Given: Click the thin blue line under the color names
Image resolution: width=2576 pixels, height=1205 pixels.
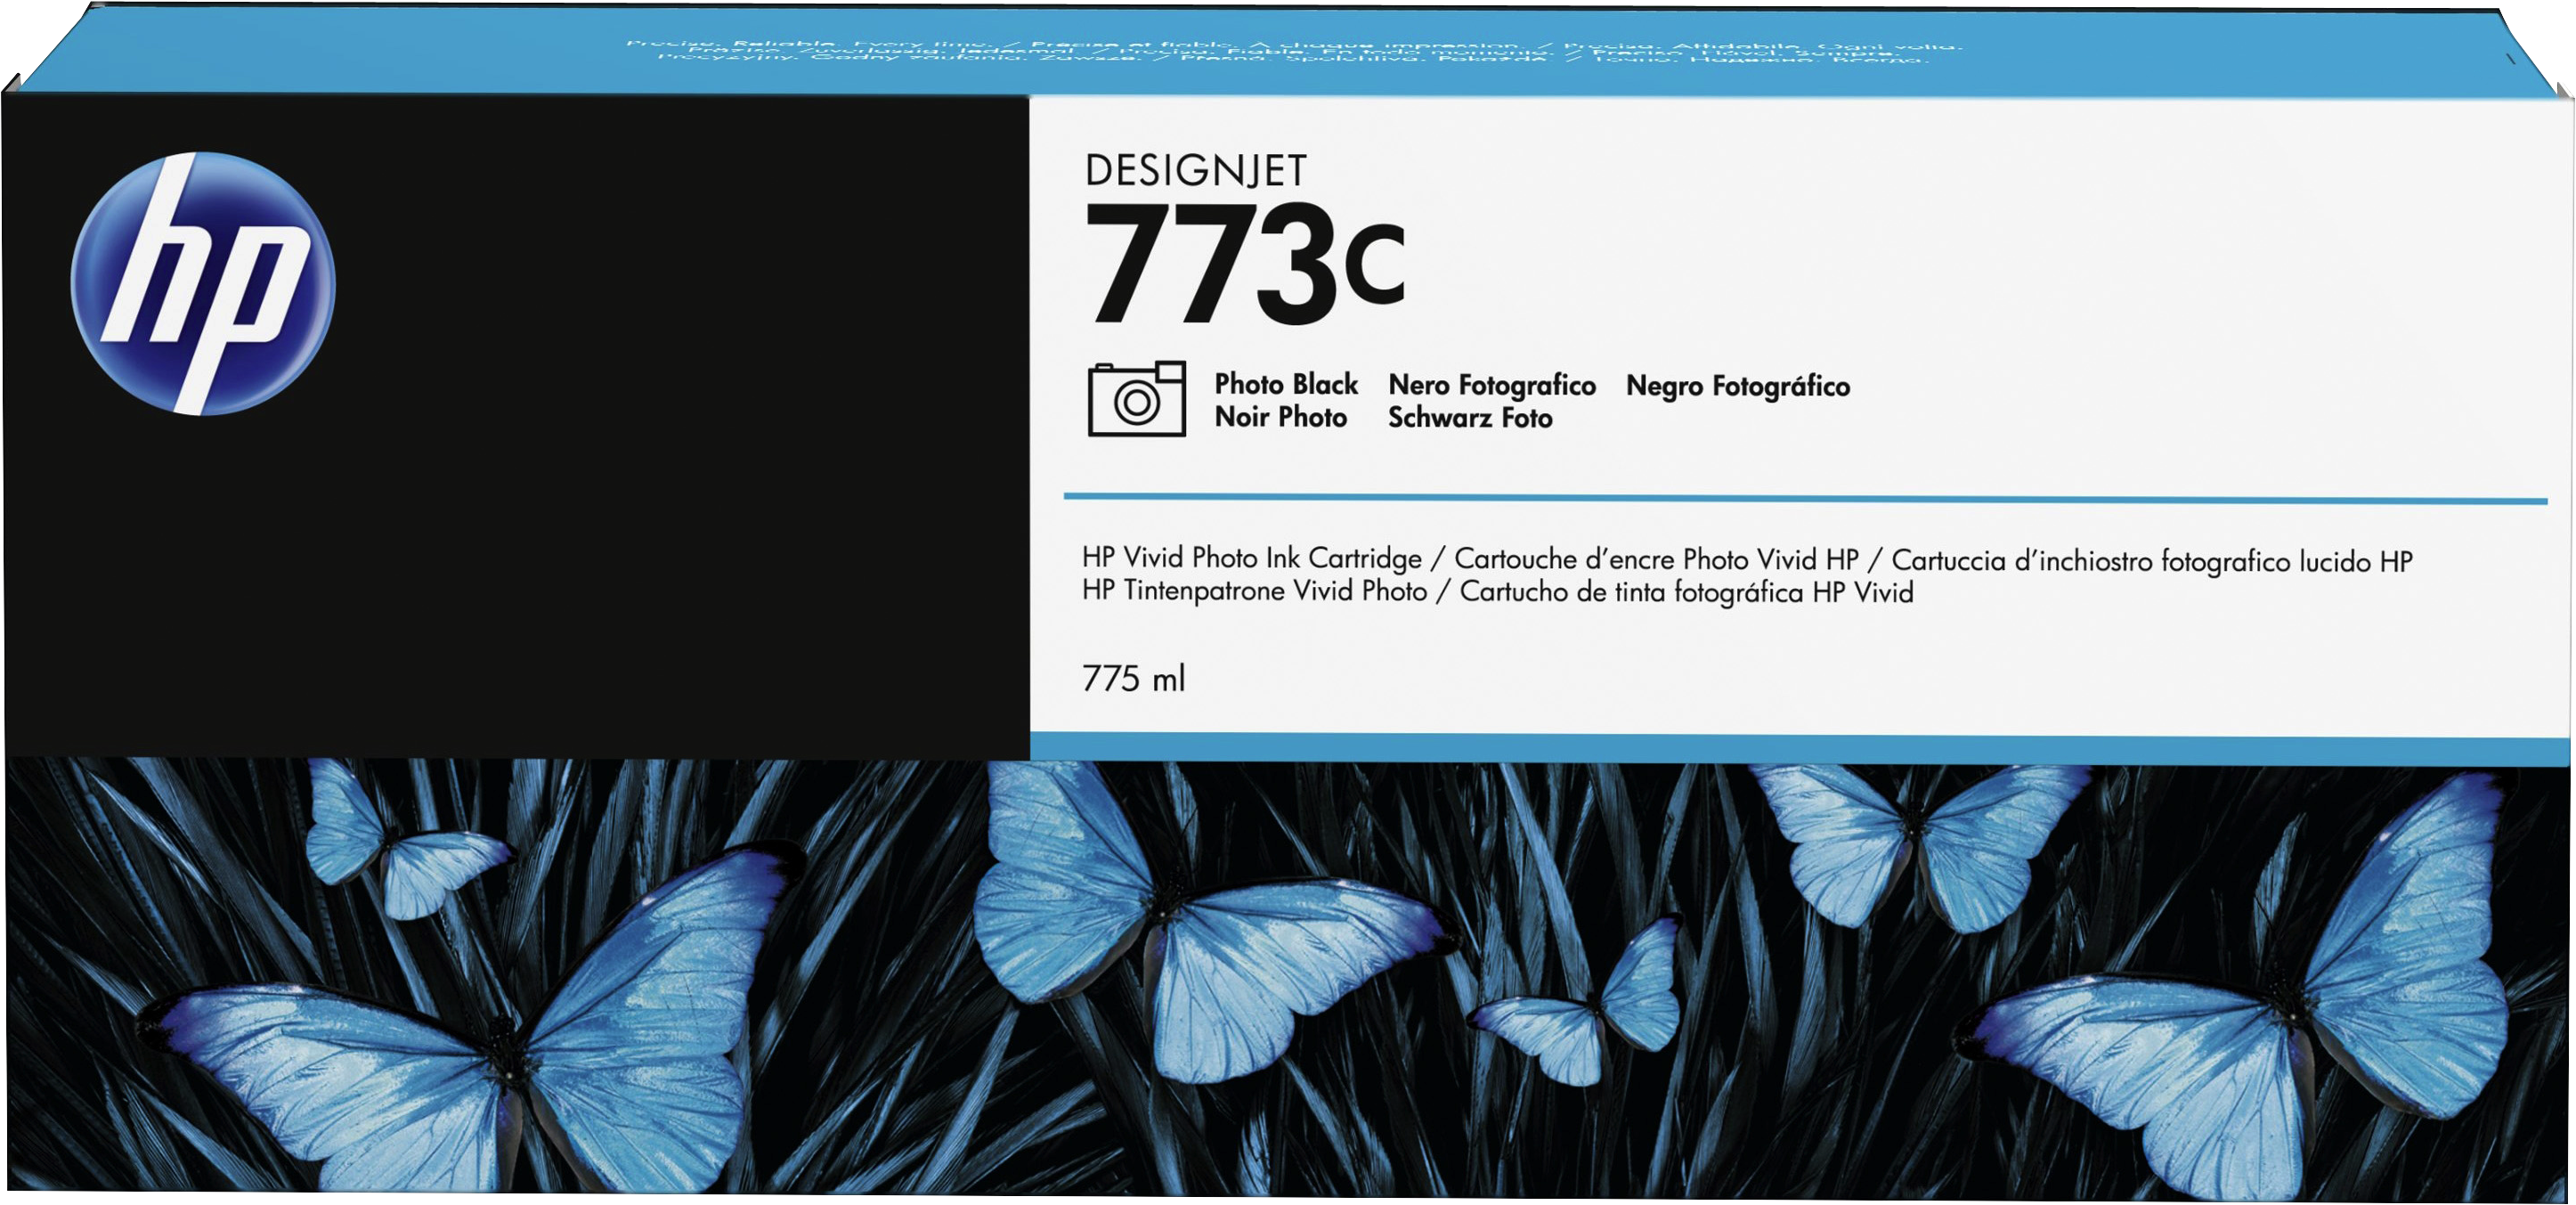Looking at the screenshot, I should (1800, 497).
